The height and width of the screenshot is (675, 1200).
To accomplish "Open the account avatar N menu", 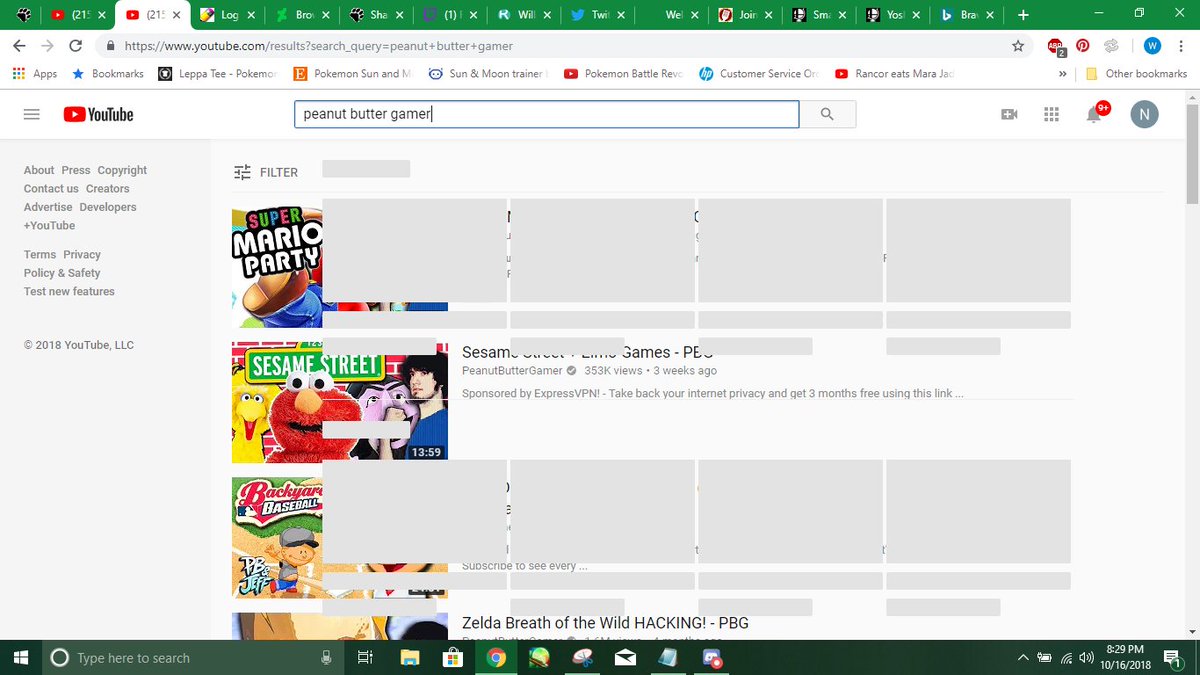I will 1144,114.
